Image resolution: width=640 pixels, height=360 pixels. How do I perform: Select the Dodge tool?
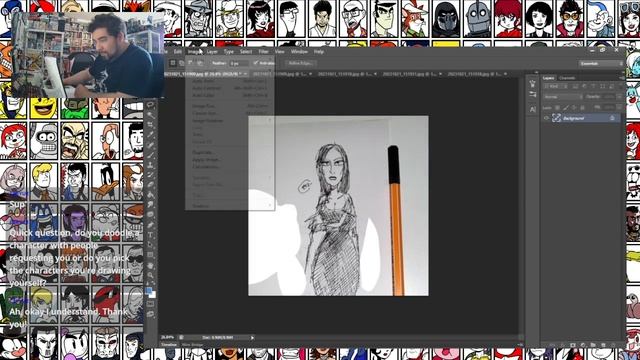tap(150, 215)
